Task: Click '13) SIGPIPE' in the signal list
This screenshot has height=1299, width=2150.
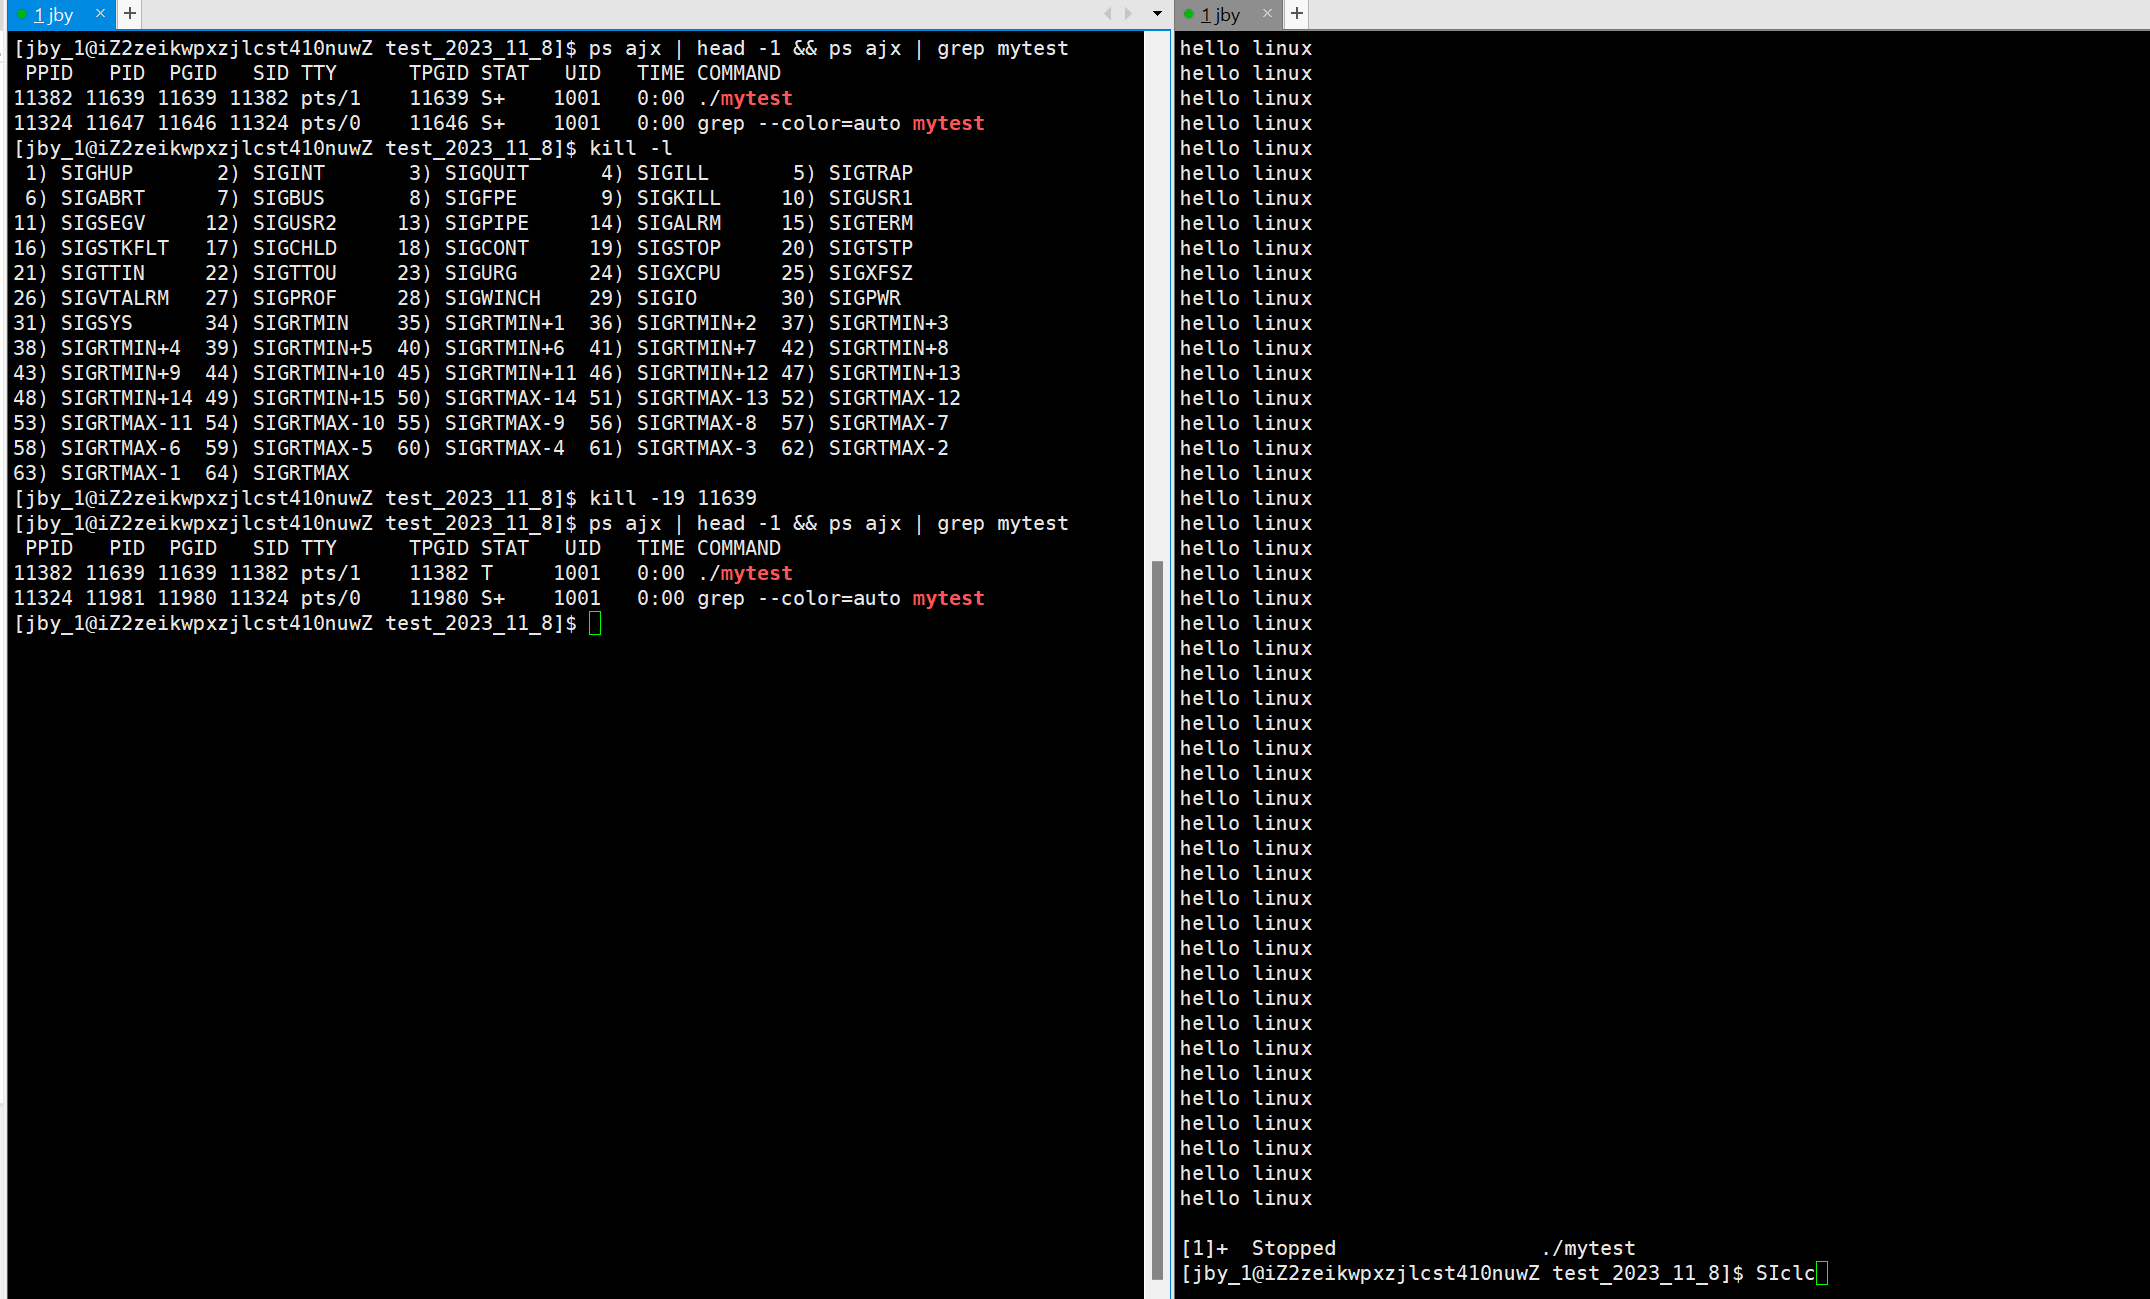Action: tap(463, 223)
